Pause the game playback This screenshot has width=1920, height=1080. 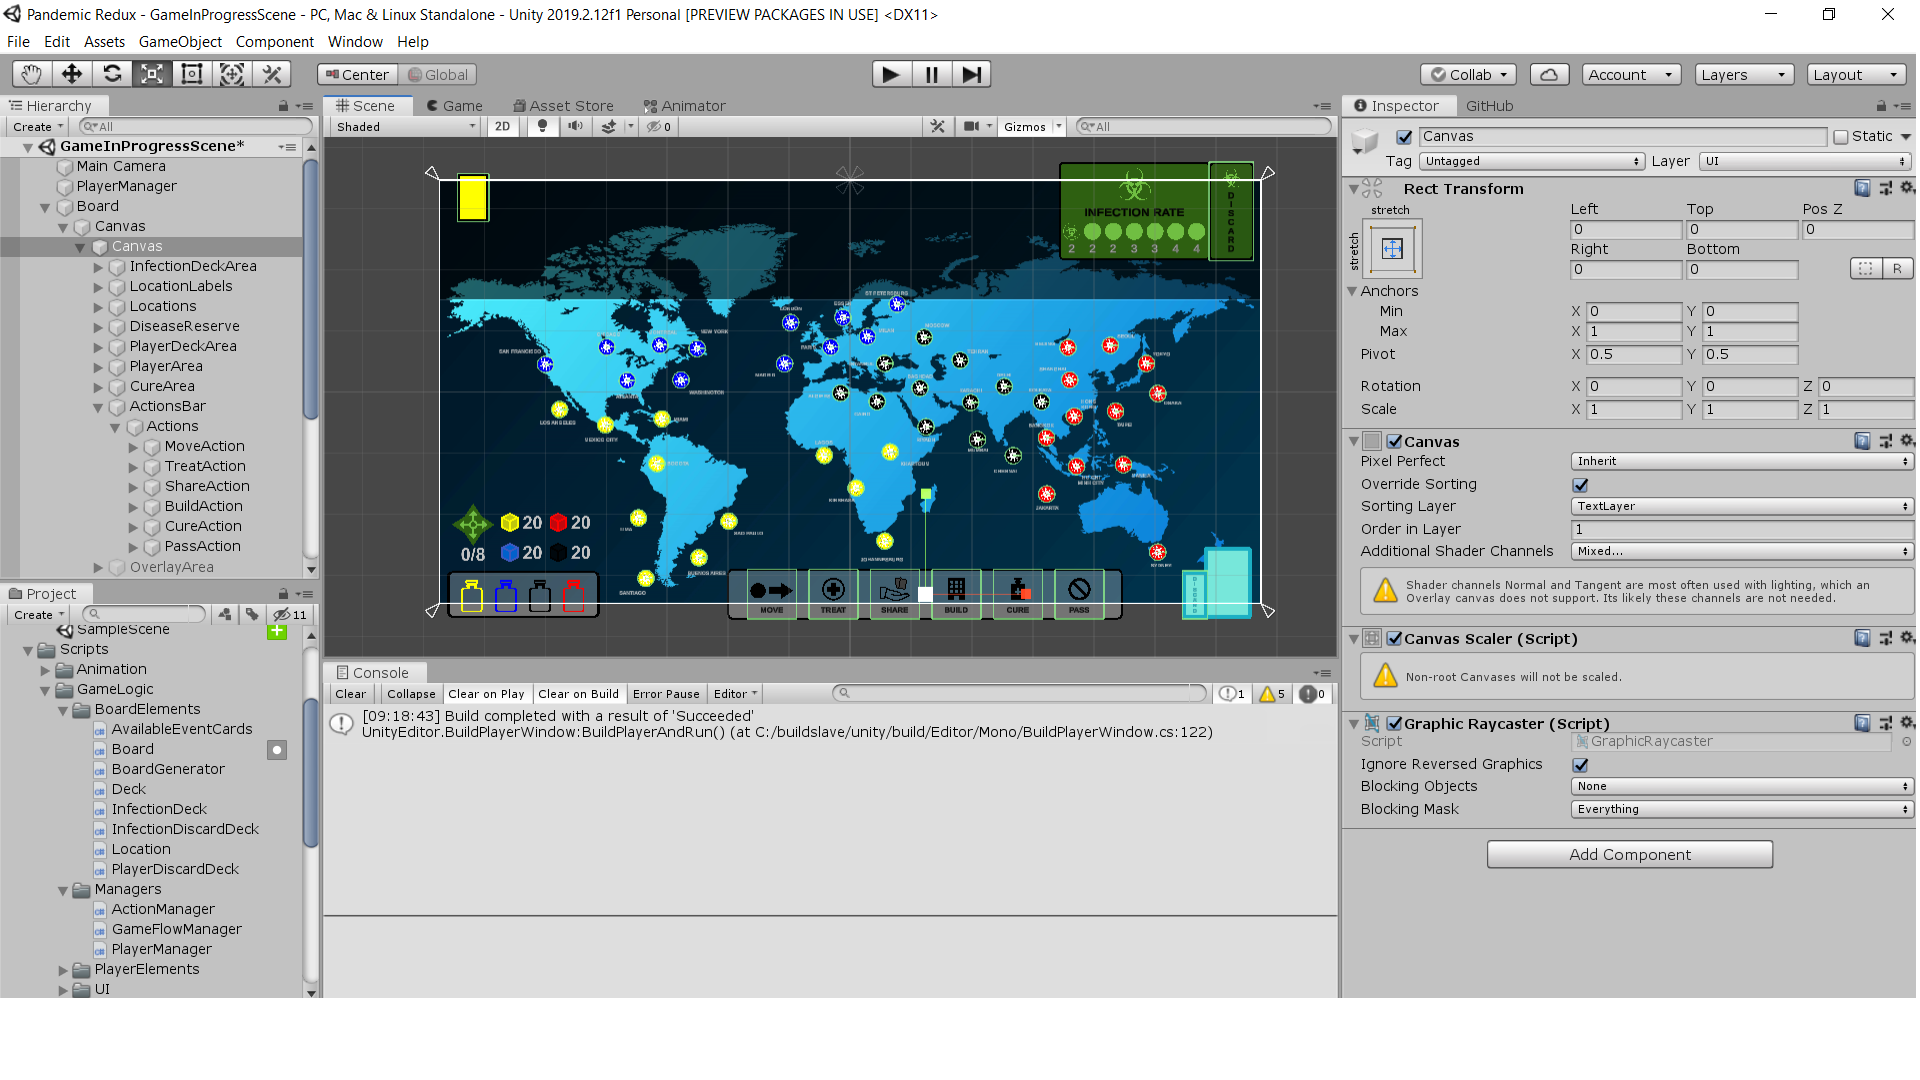[931, 74]
